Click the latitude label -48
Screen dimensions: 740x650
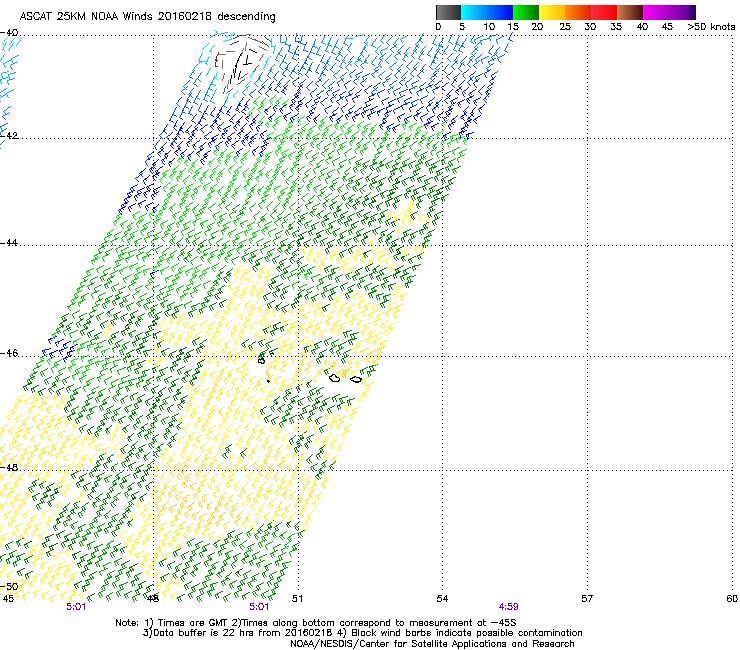(x=9, y=467)
